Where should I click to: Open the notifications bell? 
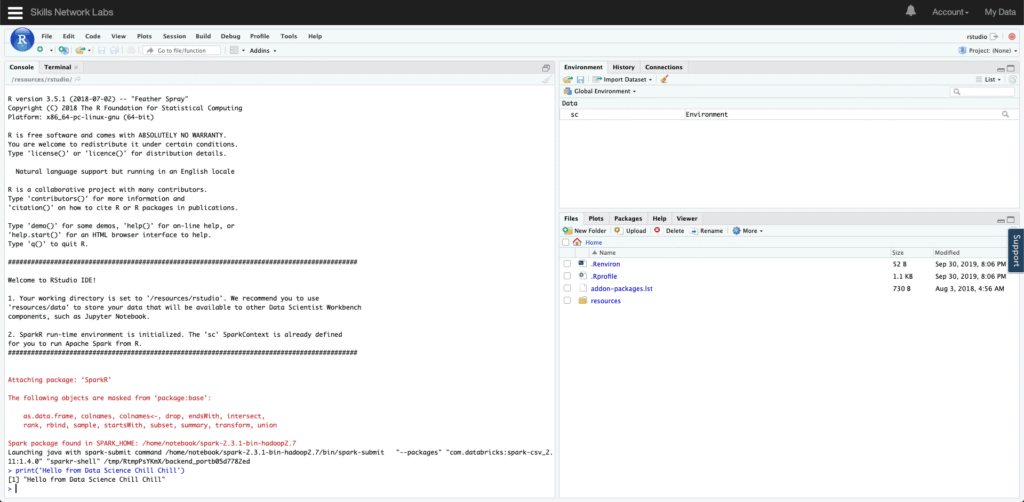(910, 11)
